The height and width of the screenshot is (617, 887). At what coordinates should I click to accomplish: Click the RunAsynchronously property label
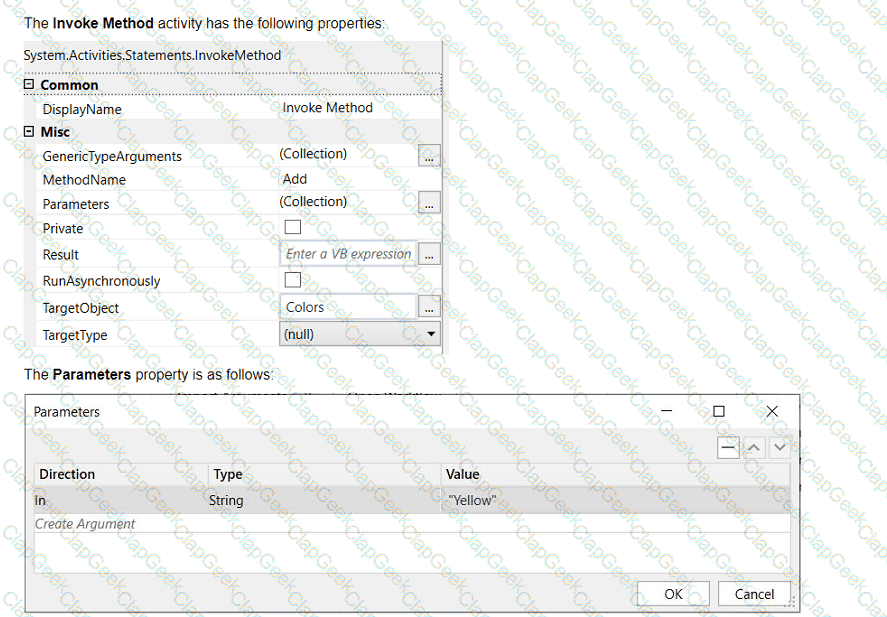pyautogui.click(x=101, y=281)
